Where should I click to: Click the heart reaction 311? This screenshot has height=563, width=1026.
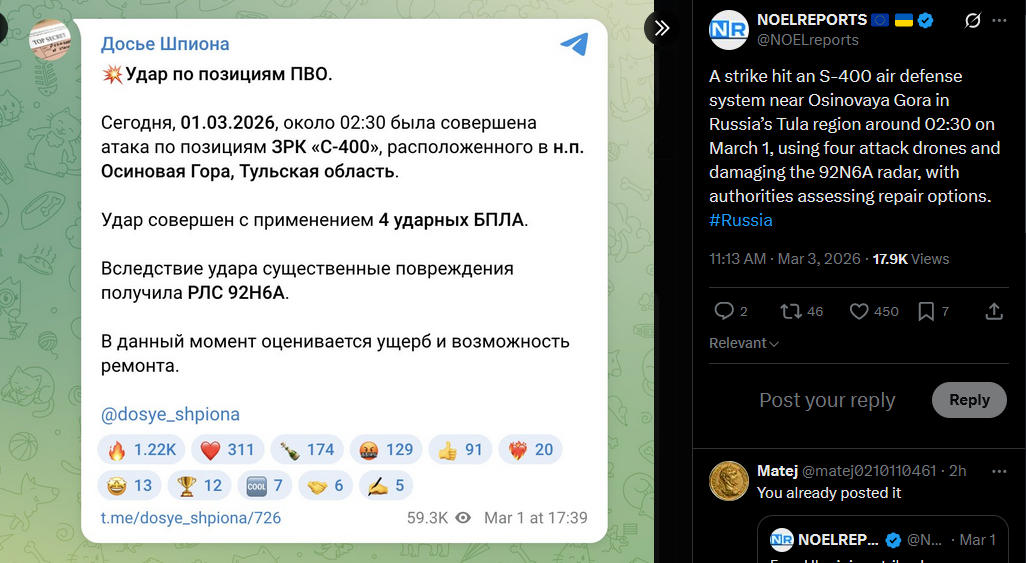tap(227, 450)
